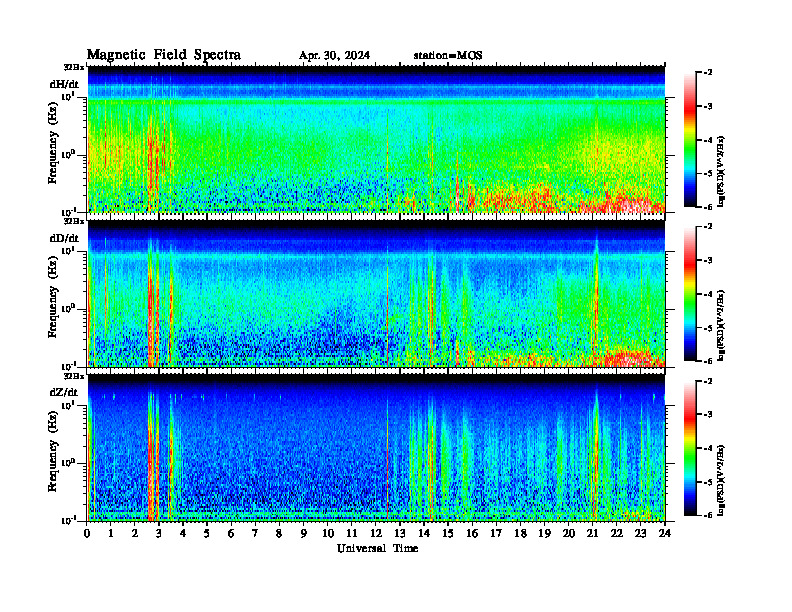Image resolution: width=792 pixels, height=612 pixels.
Task: Click the "Universal Time" axis title
Action: click(x=377, y=548)
